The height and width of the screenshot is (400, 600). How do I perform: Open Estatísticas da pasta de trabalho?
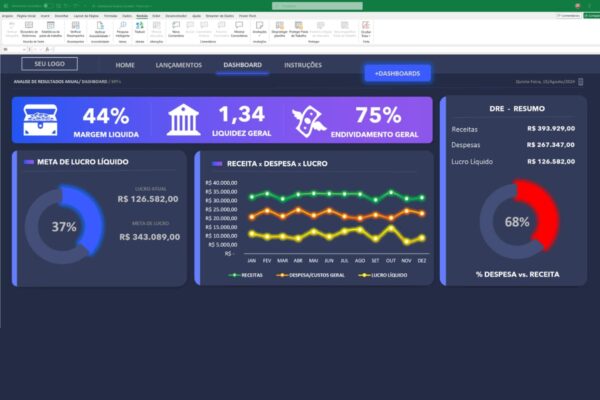coord(51,29)
